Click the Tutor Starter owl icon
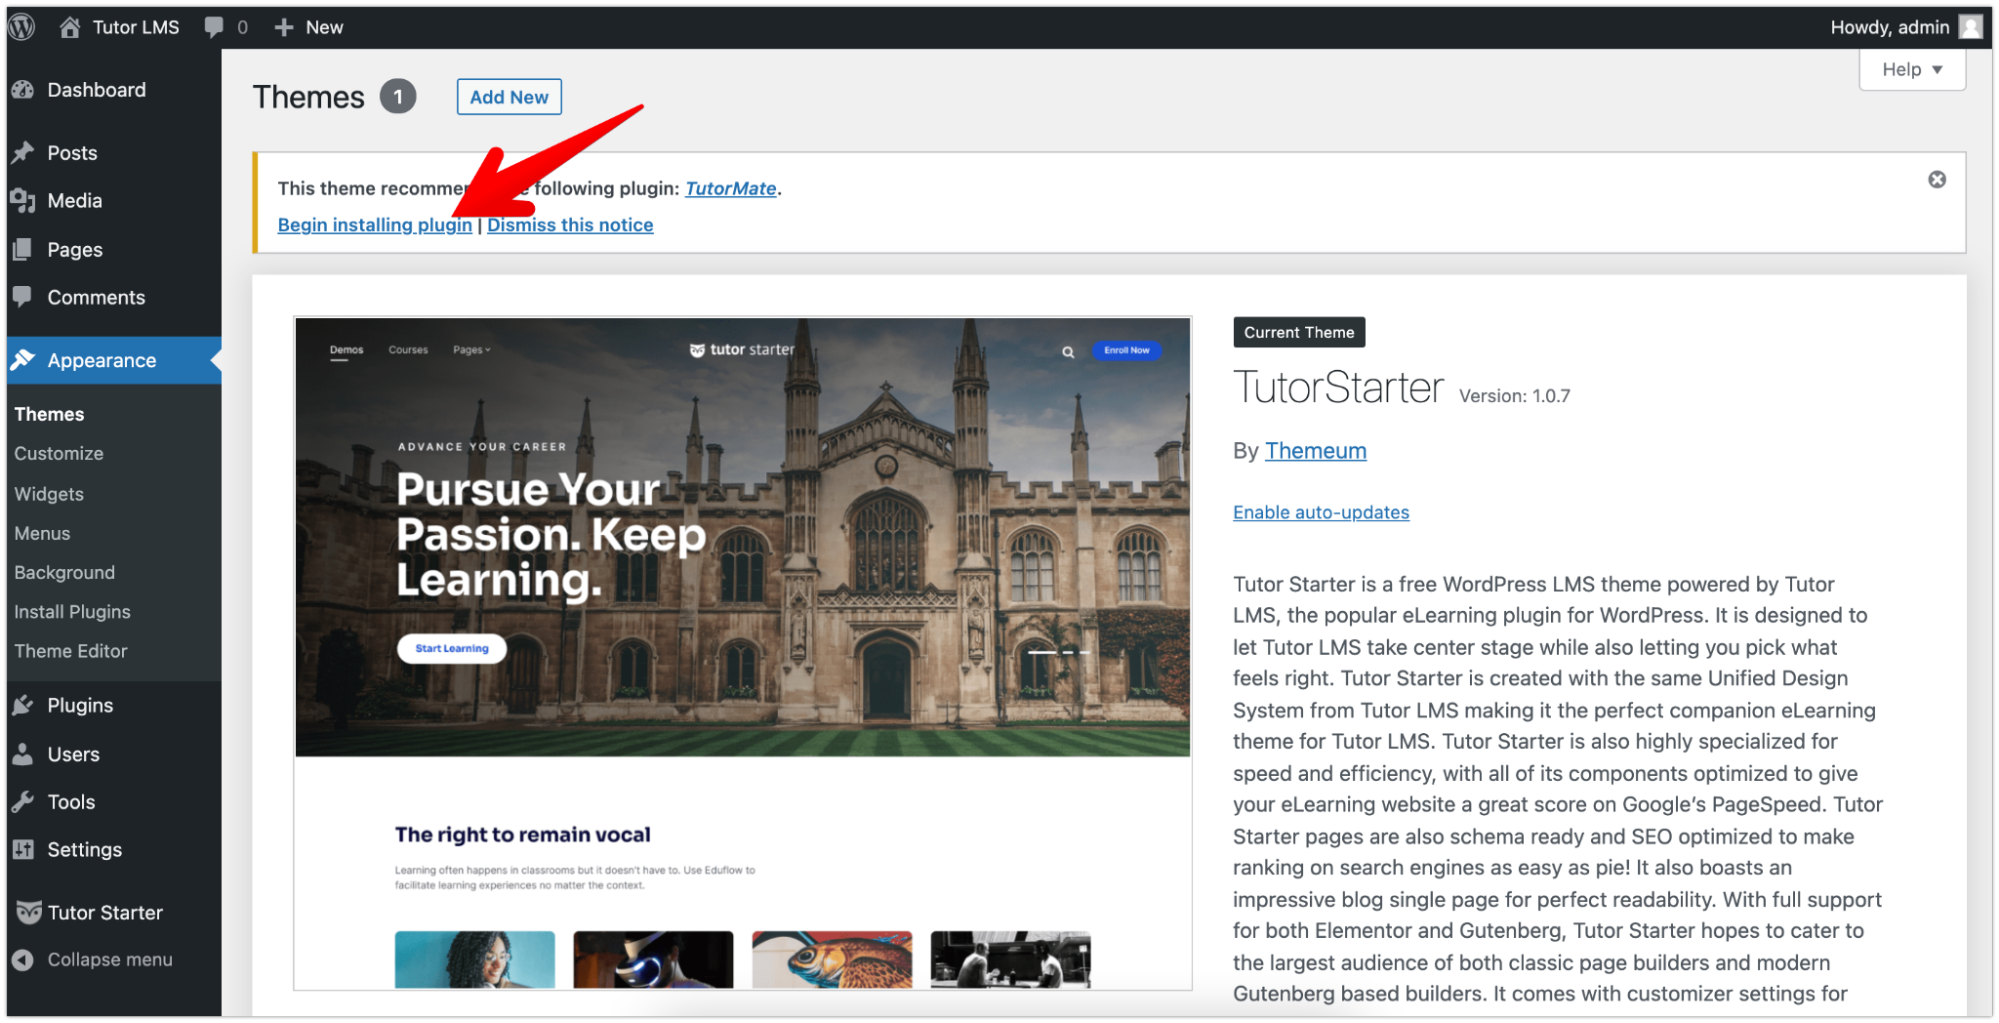Screen dimensions: 1999x1023 (29, 912)
